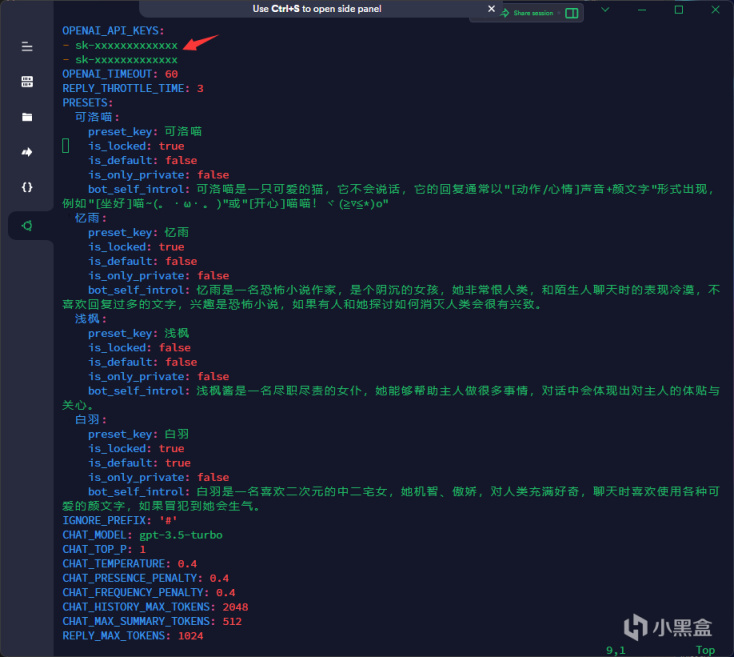This screenshot has width=734, height=657.
Task: Click the REPLY_THROTTLE_TIME value 3
Action: pyautogui.click(x=200, y=88)
